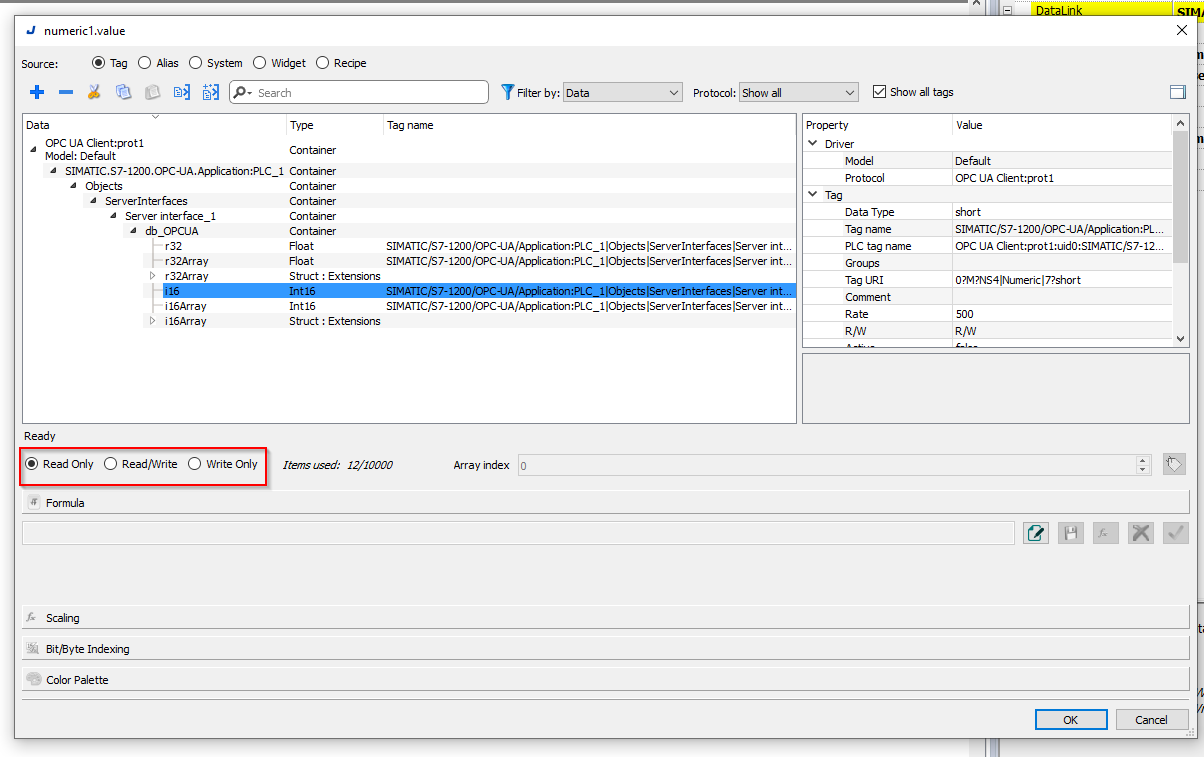
Task: Click the import tags toolbar icon
Action: point(181,92)
